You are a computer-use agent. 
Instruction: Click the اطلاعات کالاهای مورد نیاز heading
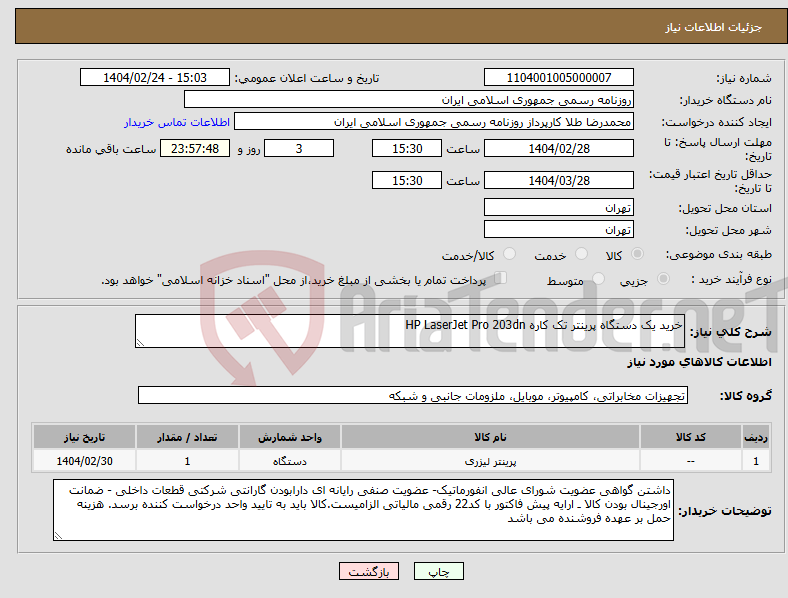tap(699, 362)
